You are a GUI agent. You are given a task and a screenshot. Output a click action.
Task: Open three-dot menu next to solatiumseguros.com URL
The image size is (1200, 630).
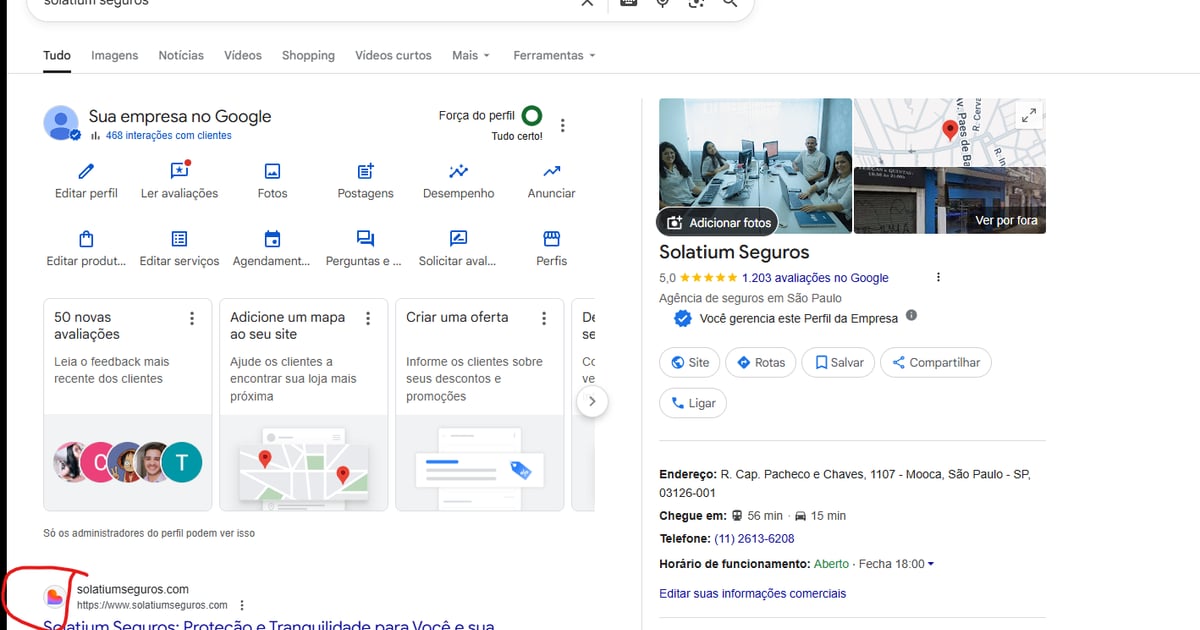pyautogui.click(x=242, y=605)
